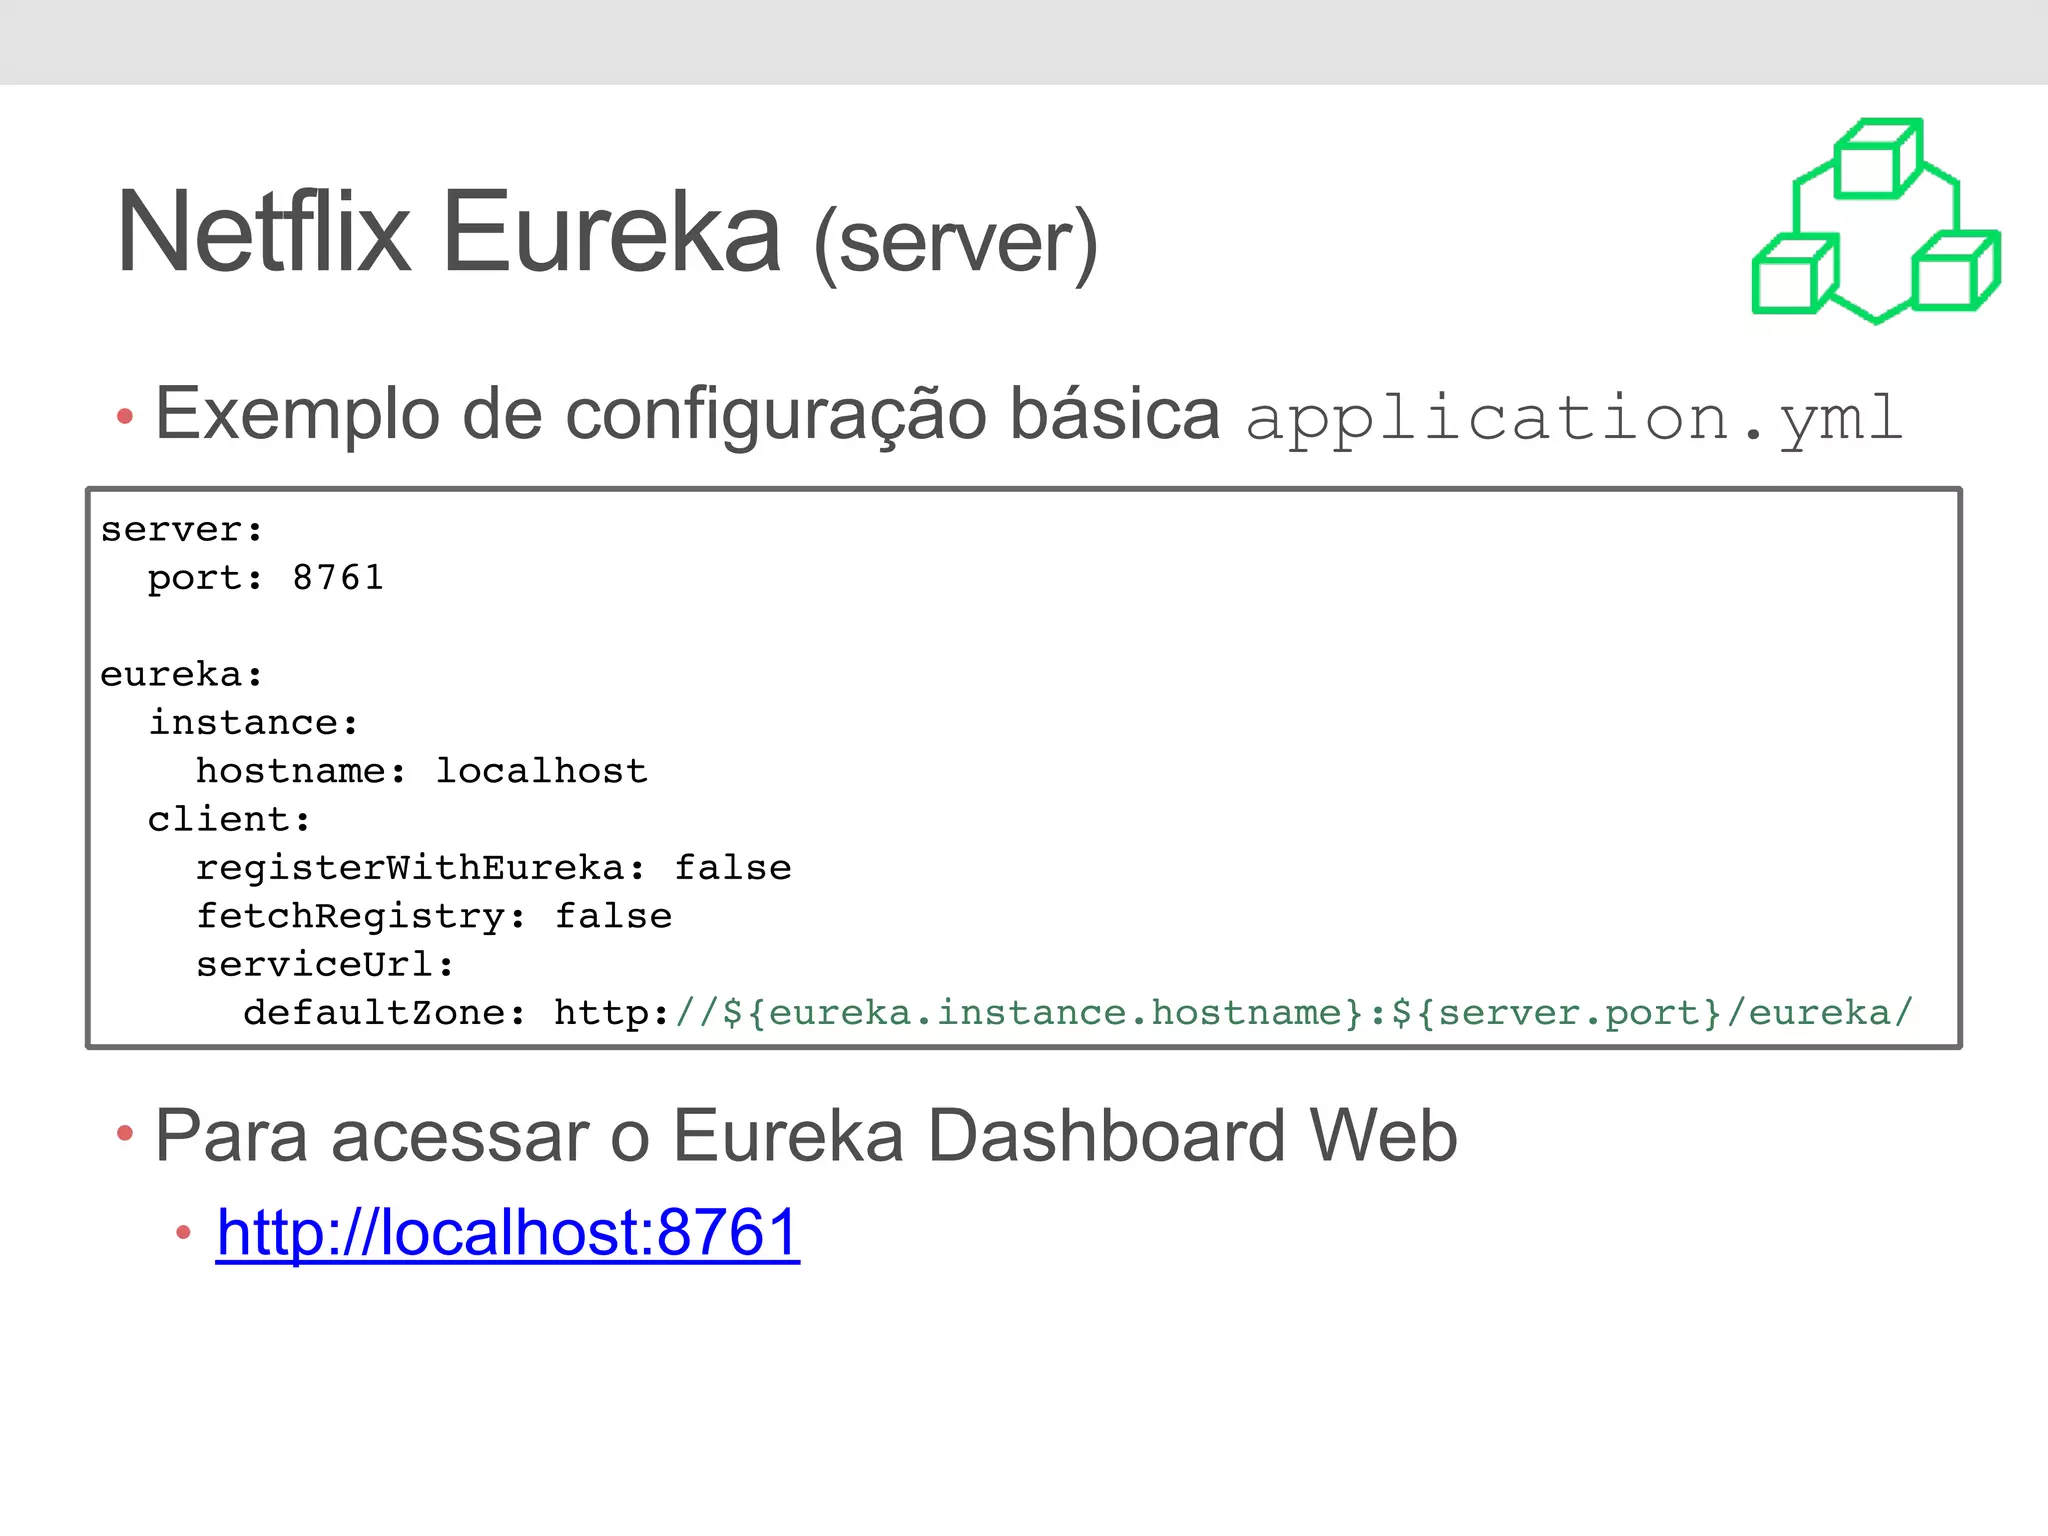Click the "server:" code line
The height and width of the screenshot is (1536, 2048).
(x=181, y=530)
